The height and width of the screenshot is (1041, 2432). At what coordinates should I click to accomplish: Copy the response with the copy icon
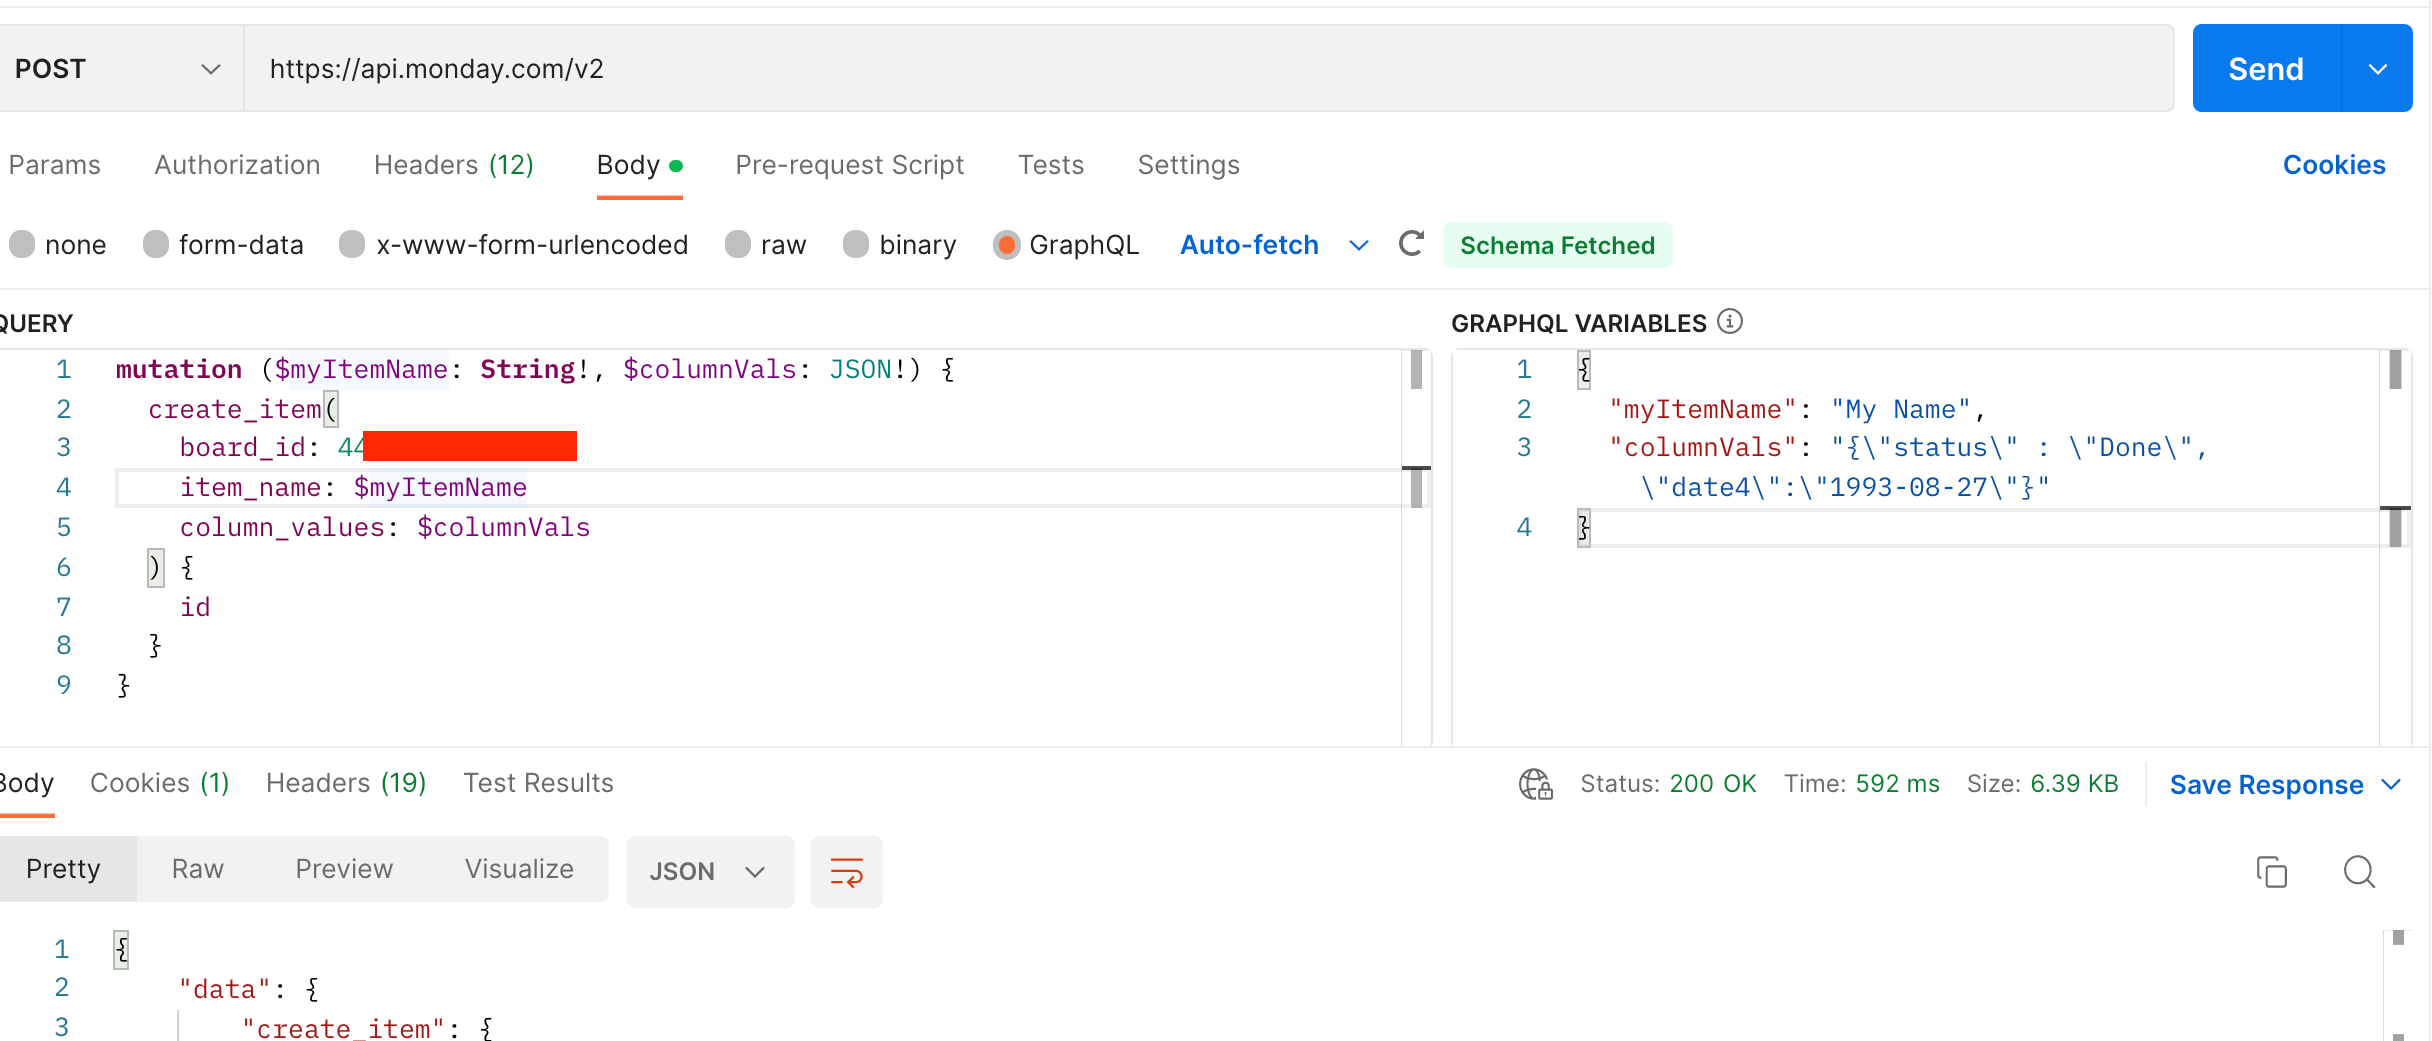click(2271, 872)
